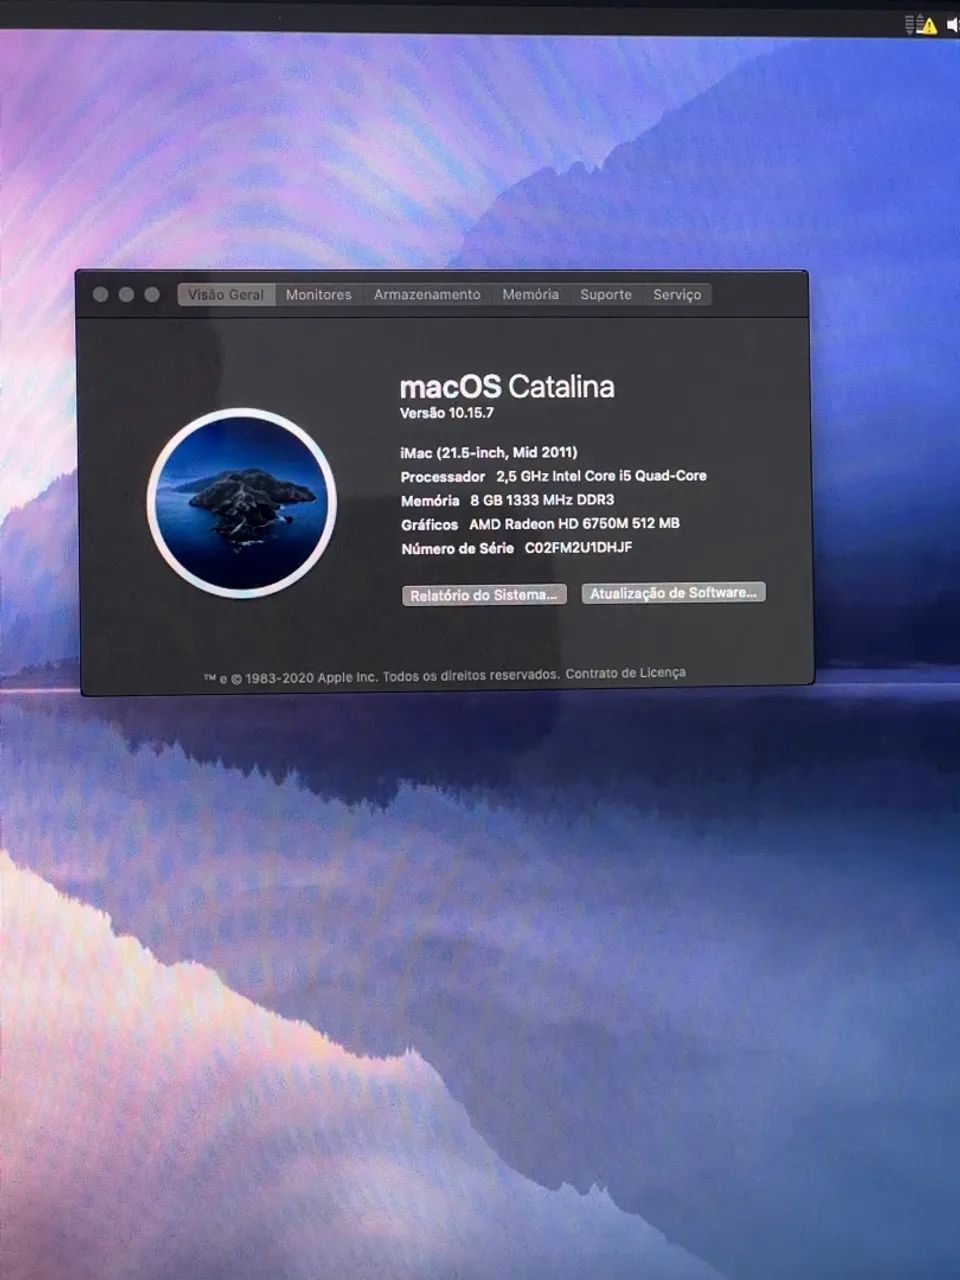Select the Memória tab
The width and height of the screenshot is (960, 1280).
pos(530,294)
